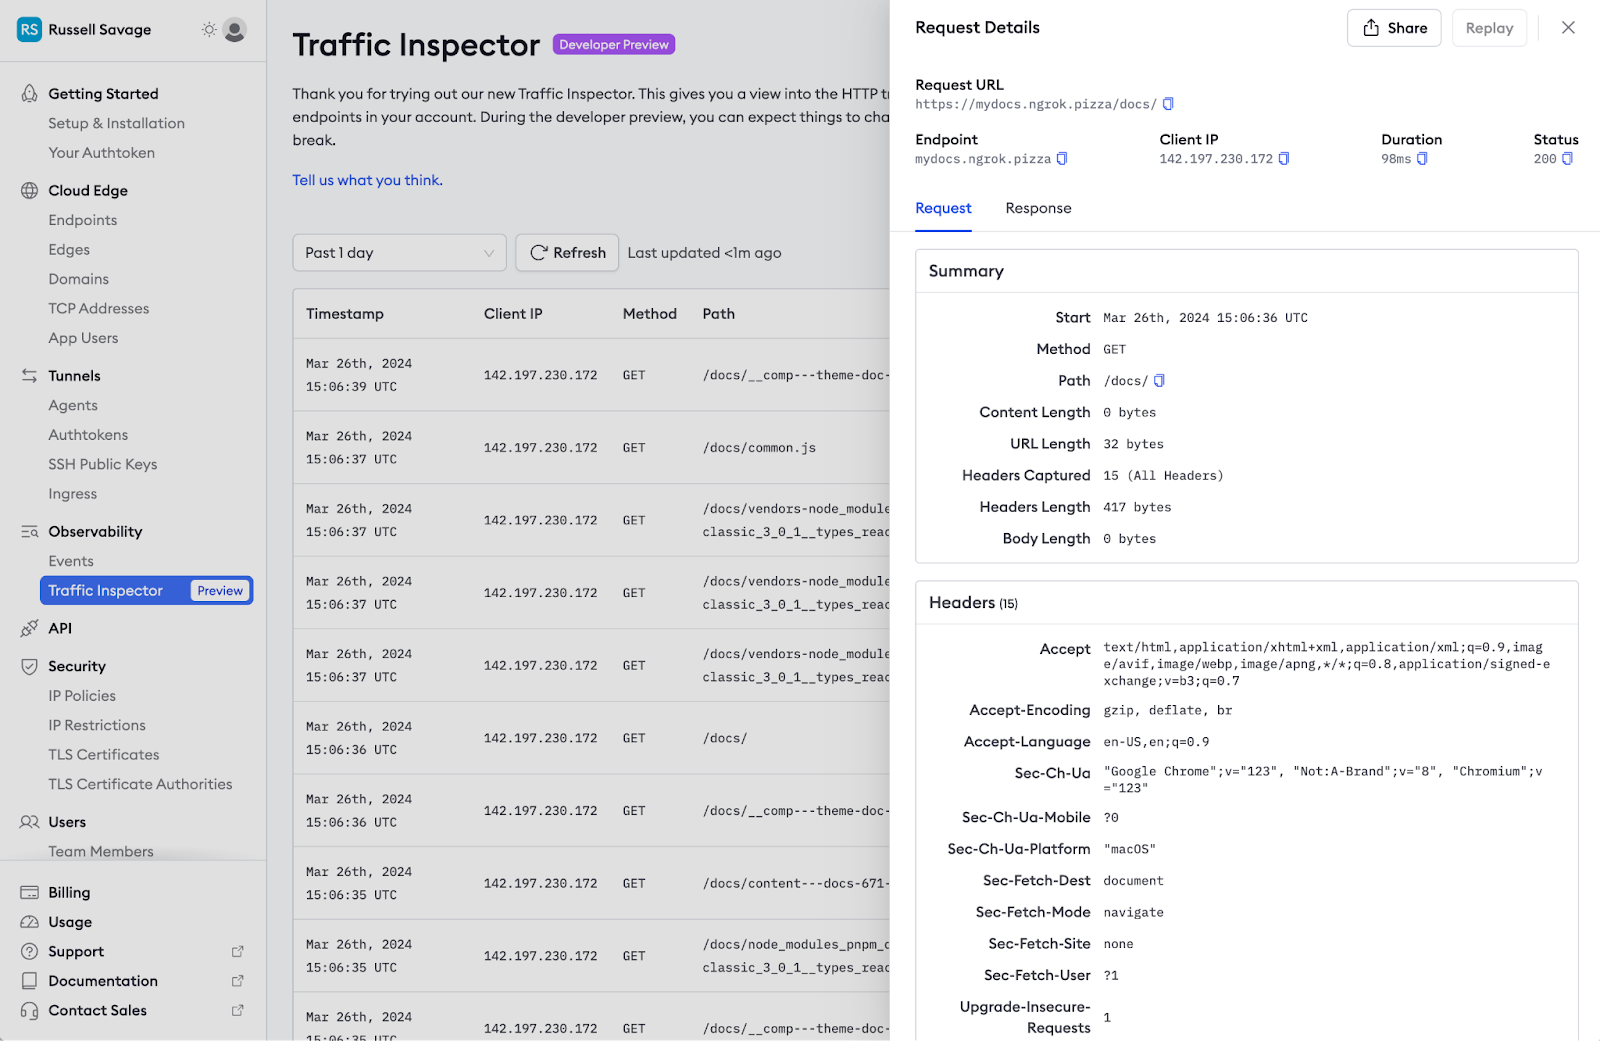Switch to the Response tab
The image size is (1600, 1041).
point(1038,208)
